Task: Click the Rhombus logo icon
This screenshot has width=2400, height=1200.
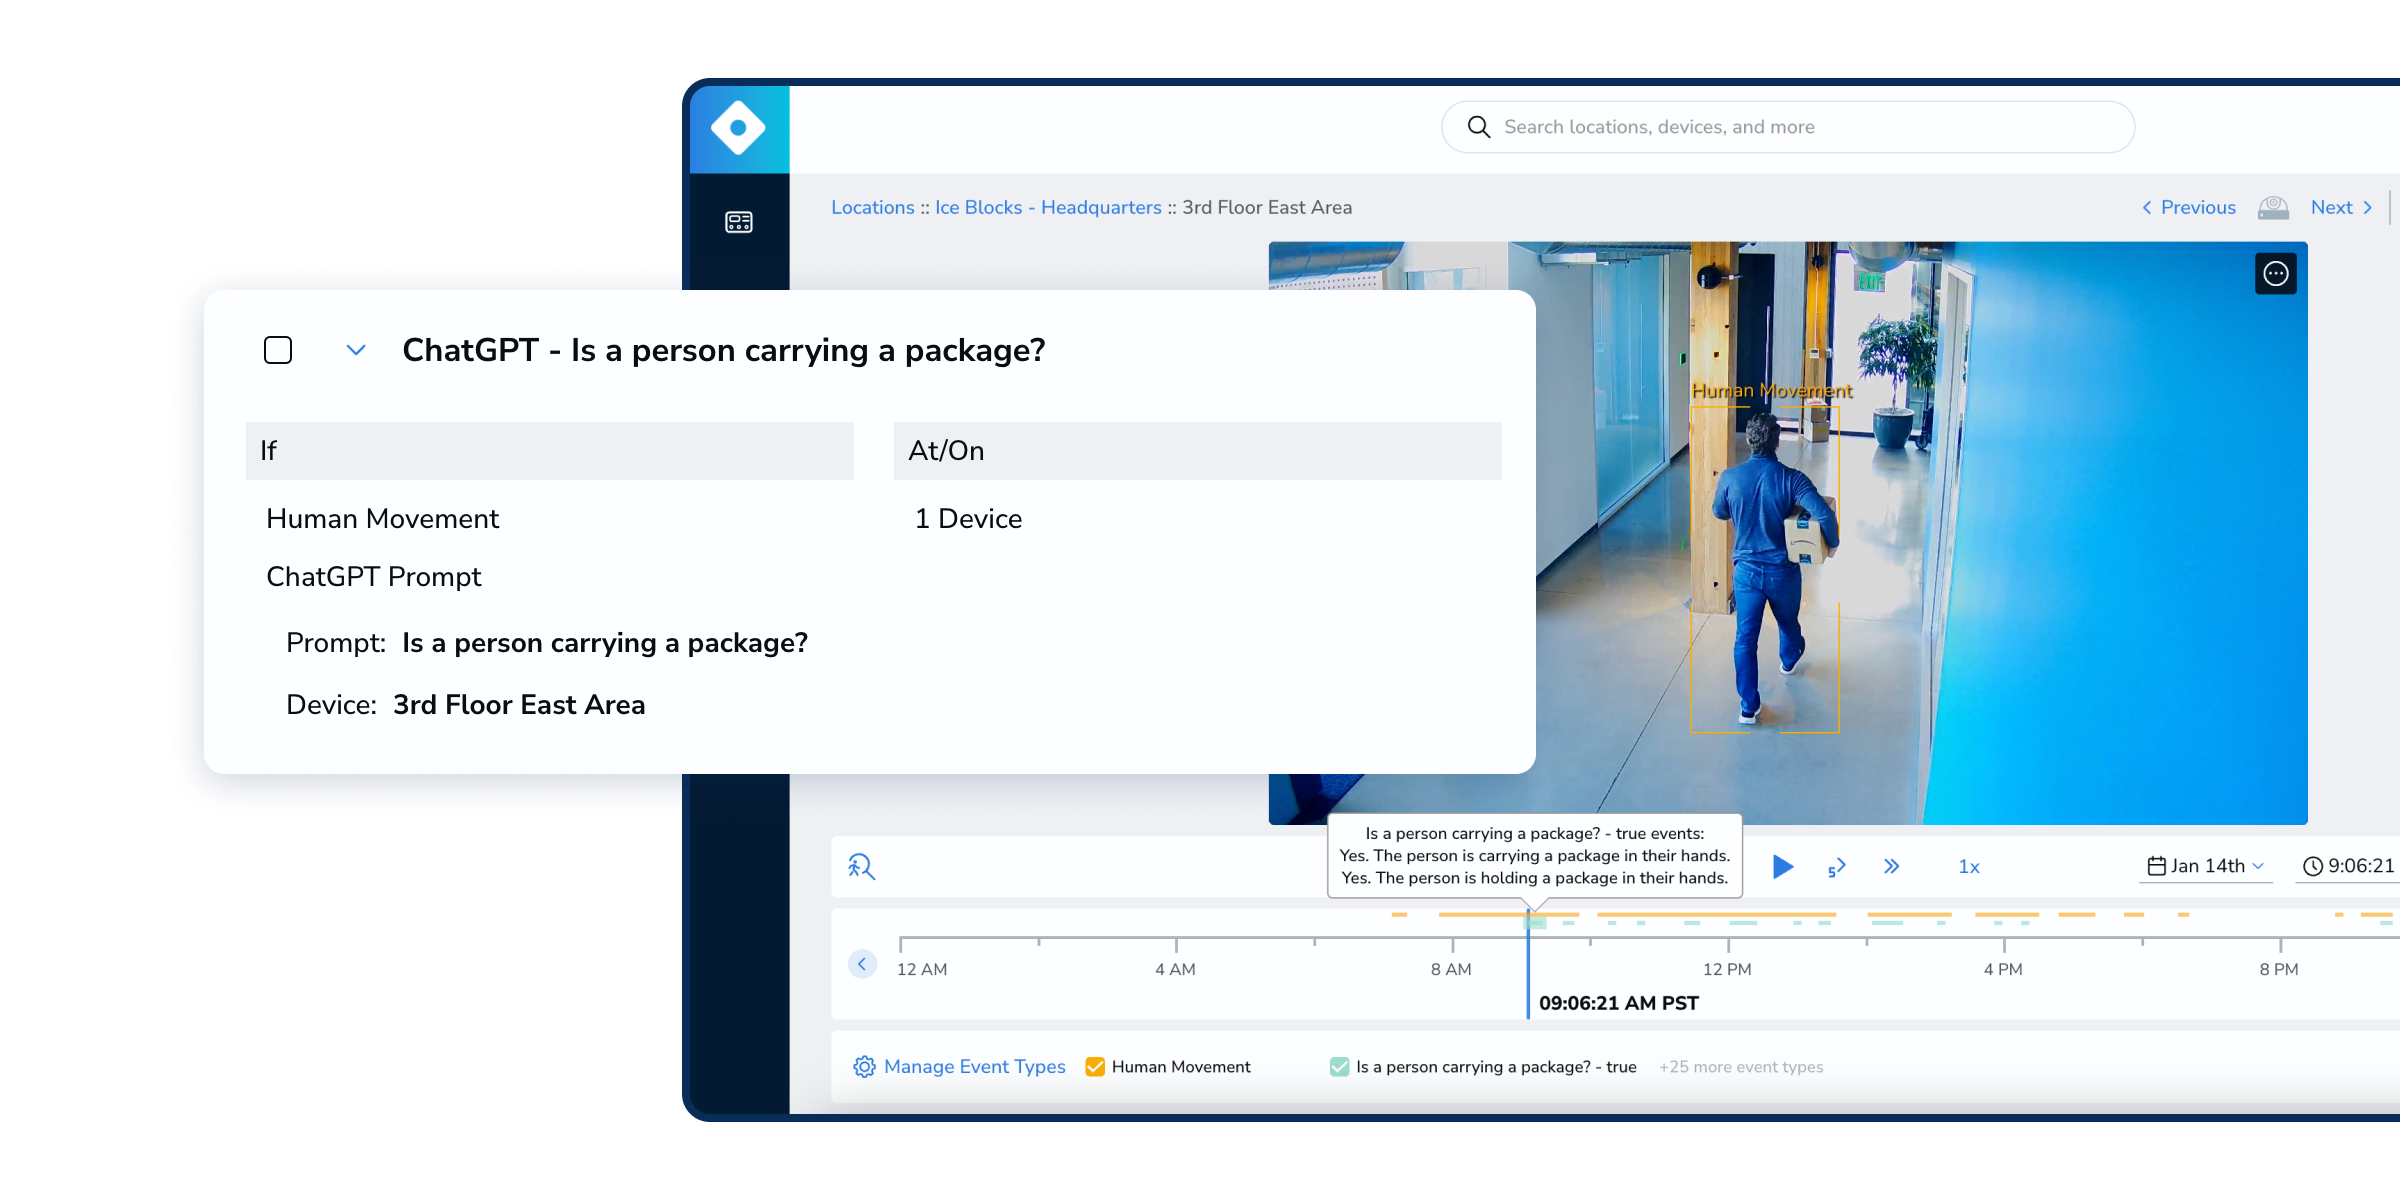Action: pos(738,128)
